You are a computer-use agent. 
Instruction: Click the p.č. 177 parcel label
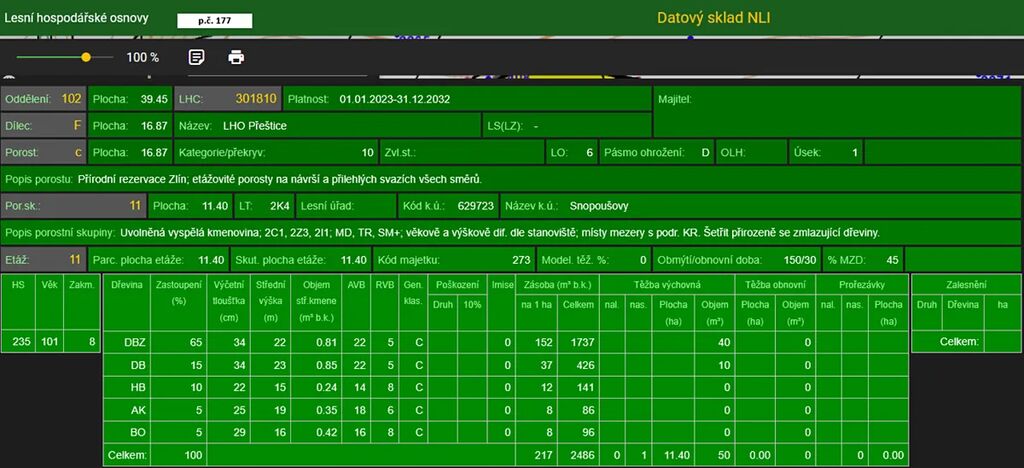pos(214,20)
